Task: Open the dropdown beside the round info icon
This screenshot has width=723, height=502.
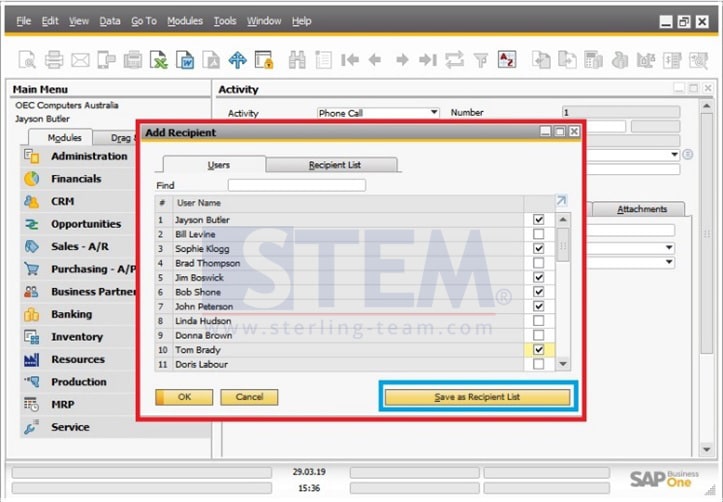Action: [x=675, y=154]
